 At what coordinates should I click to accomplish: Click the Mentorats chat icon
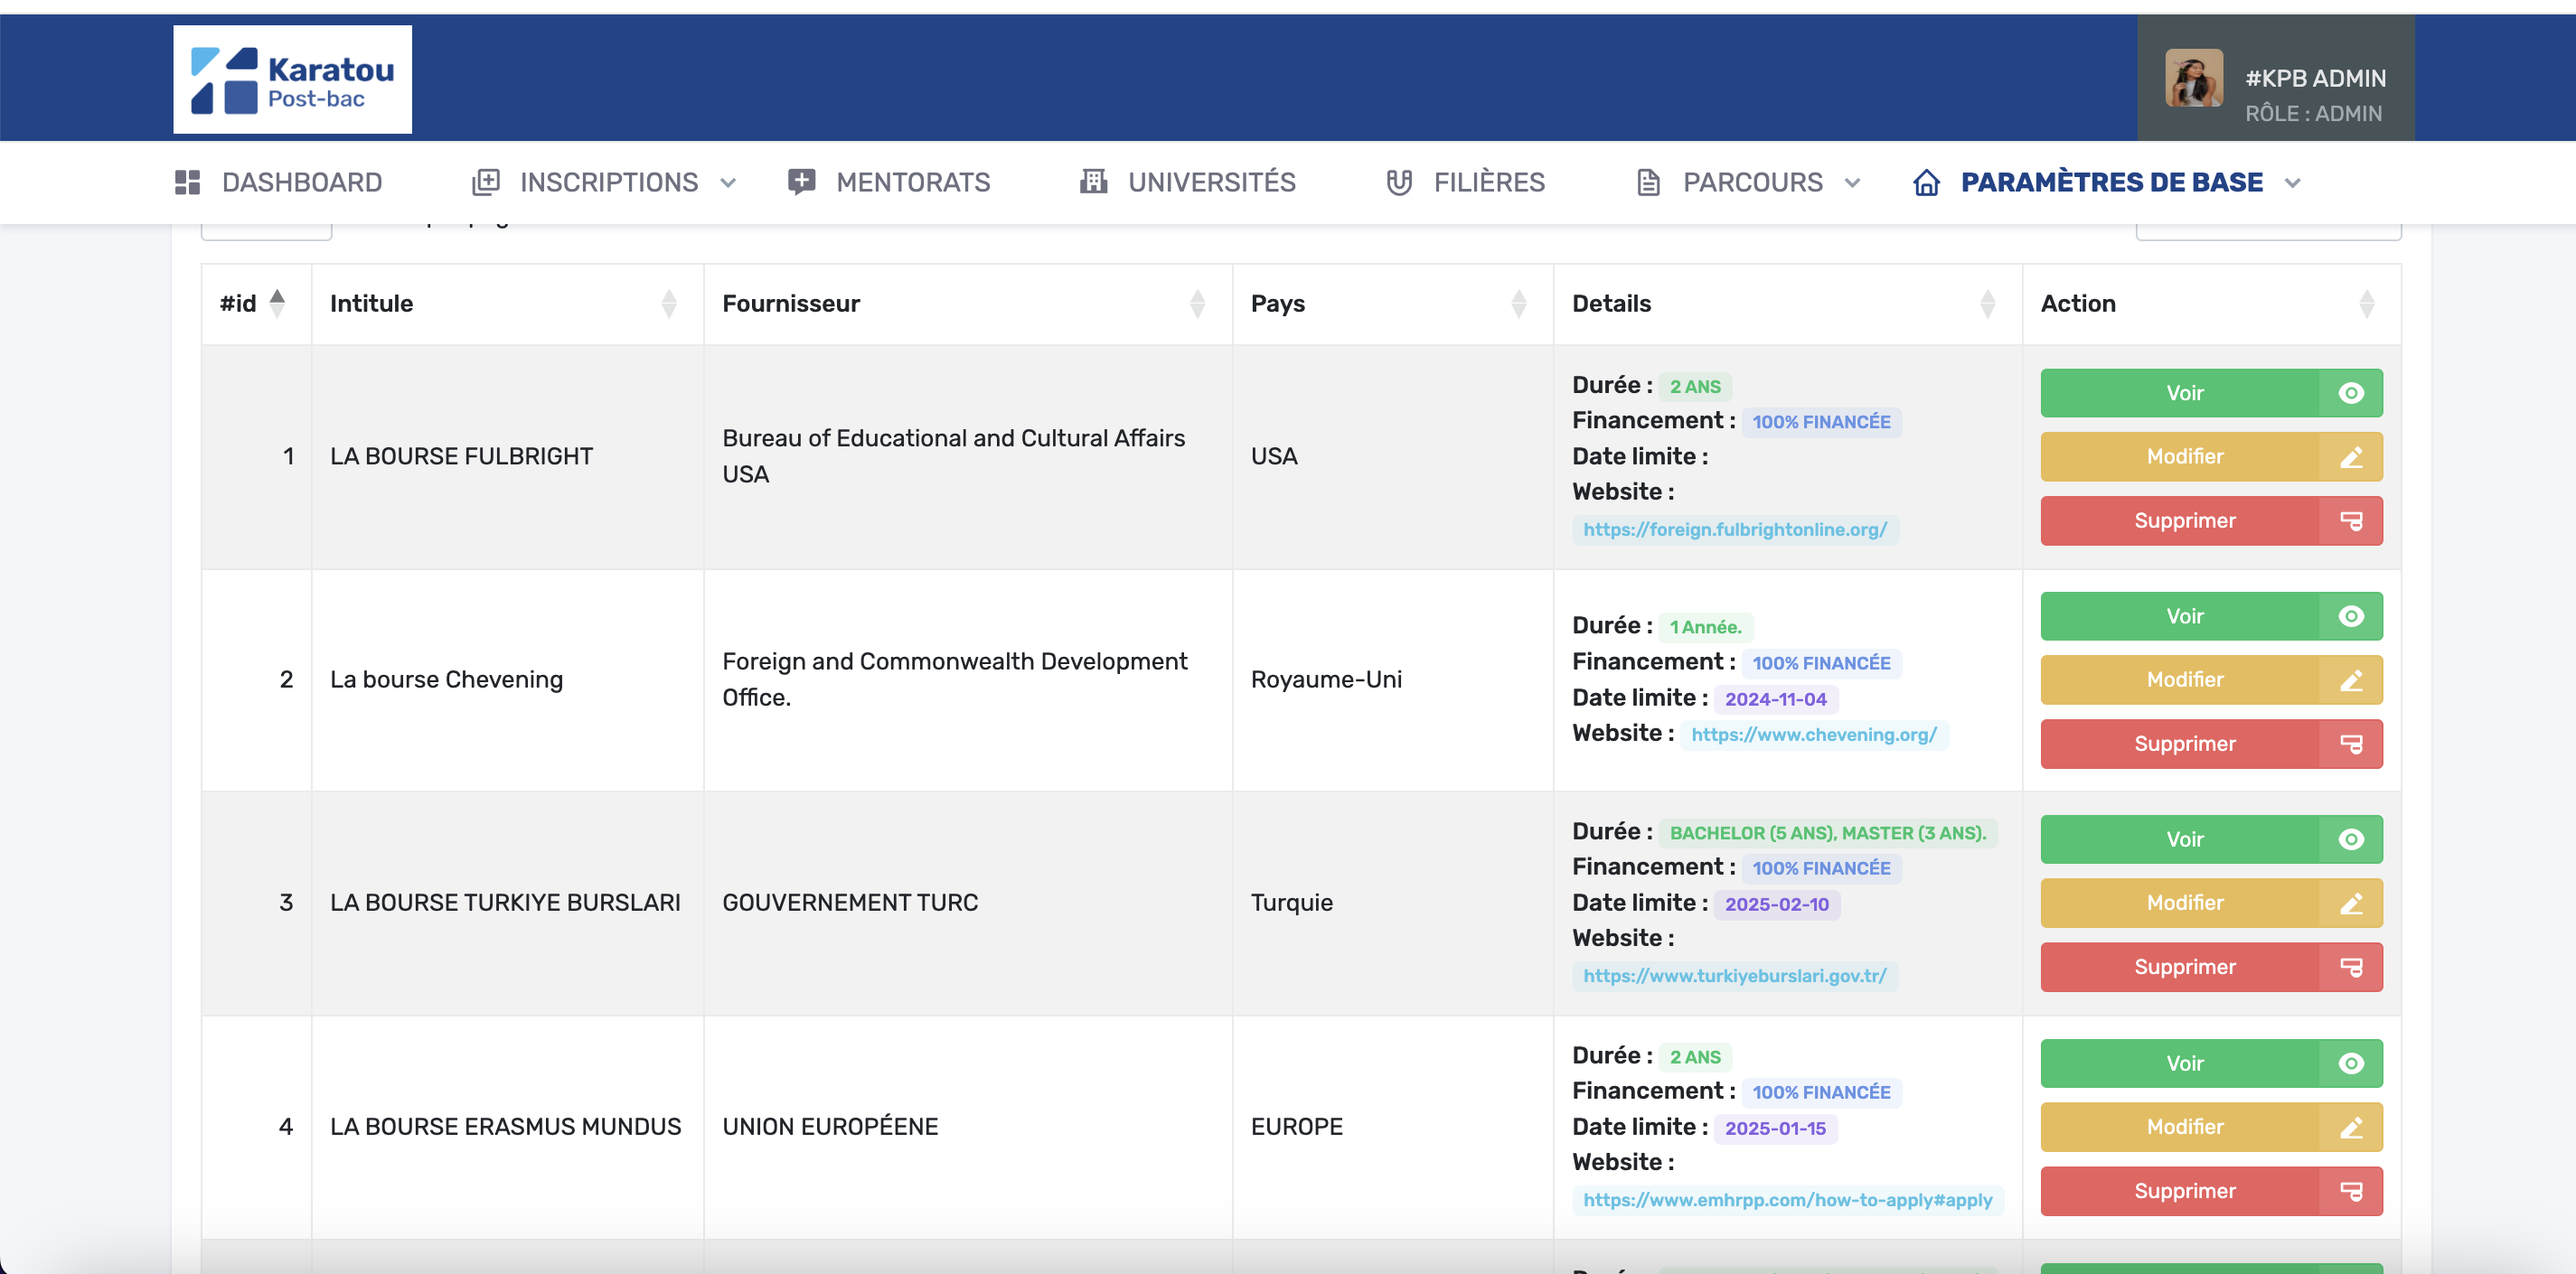pyautogui.click(x=802, y=182)
